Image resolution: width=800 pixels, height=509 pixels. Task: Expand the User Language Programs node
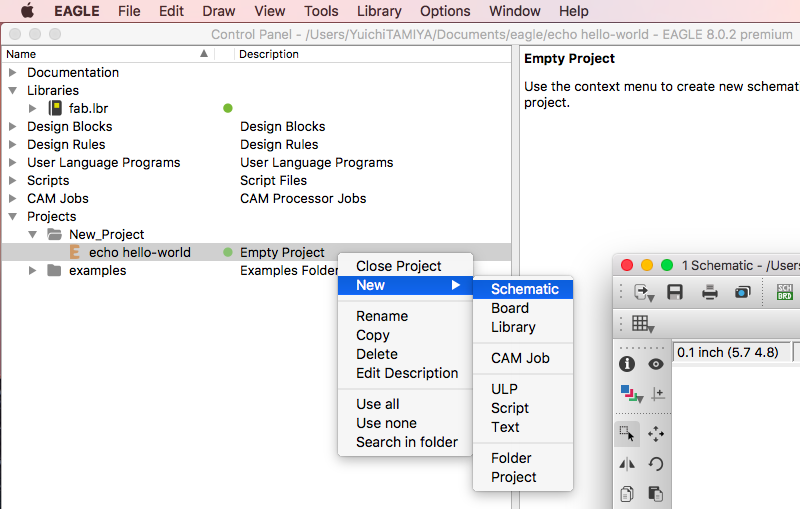(13, 162)
